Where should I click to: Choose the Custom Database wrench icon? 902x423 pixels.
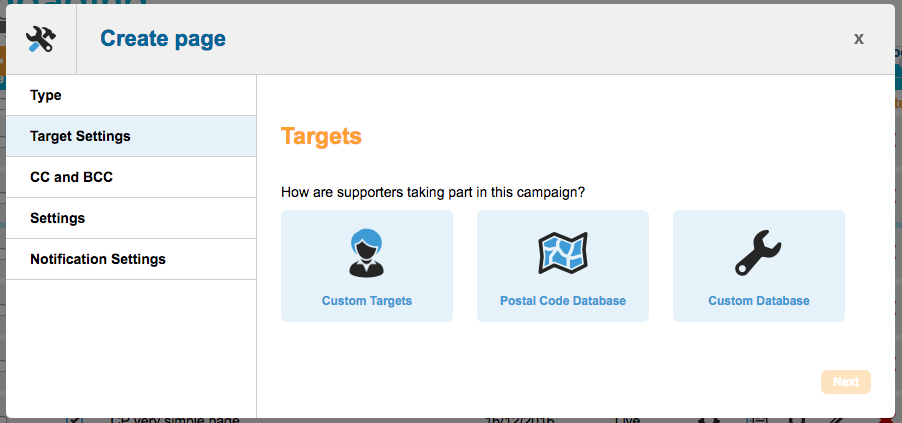point(758,252)
